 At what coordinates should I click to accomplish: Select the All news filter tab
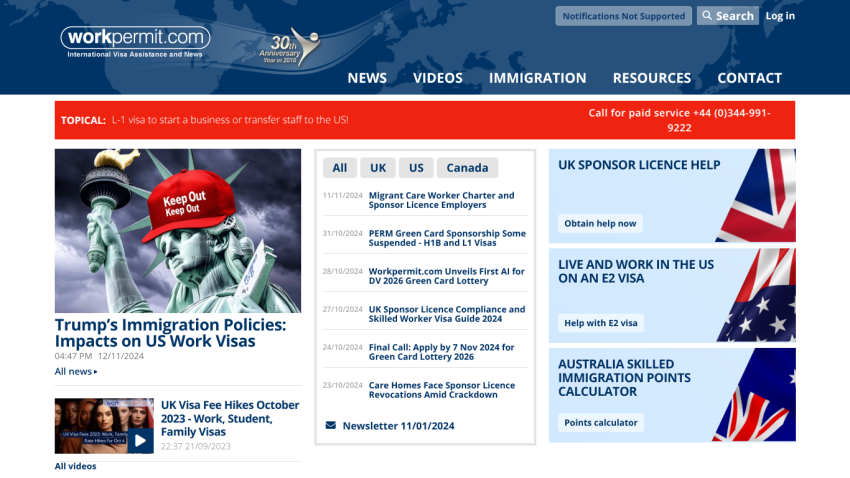340,168
